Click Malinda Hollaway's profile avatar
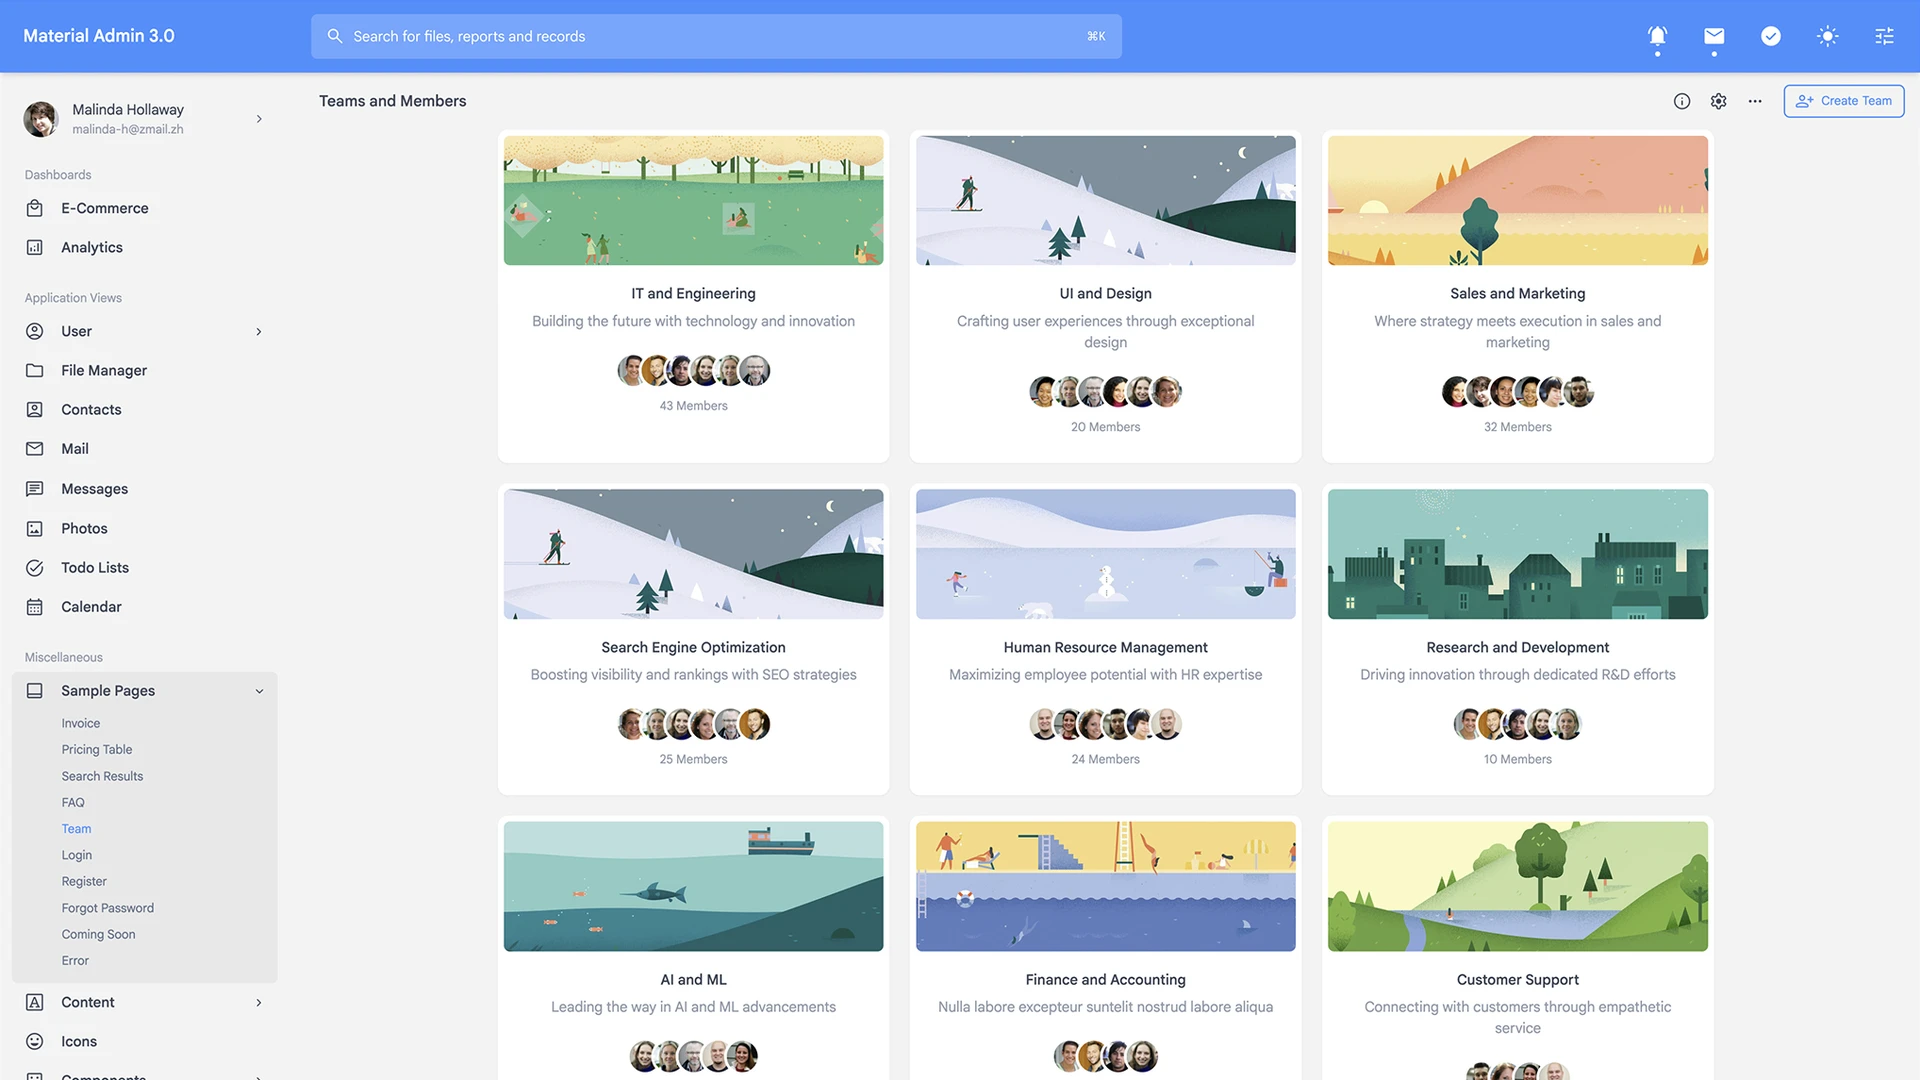The image size is (1920, 1080). coord(41,119)
